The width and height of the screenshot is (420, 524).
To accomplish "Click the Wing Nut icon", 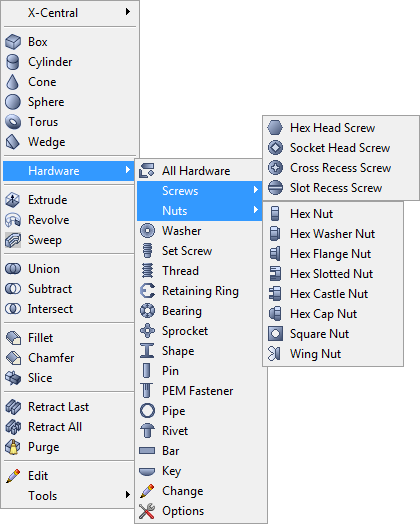I will tap(275, 354).
